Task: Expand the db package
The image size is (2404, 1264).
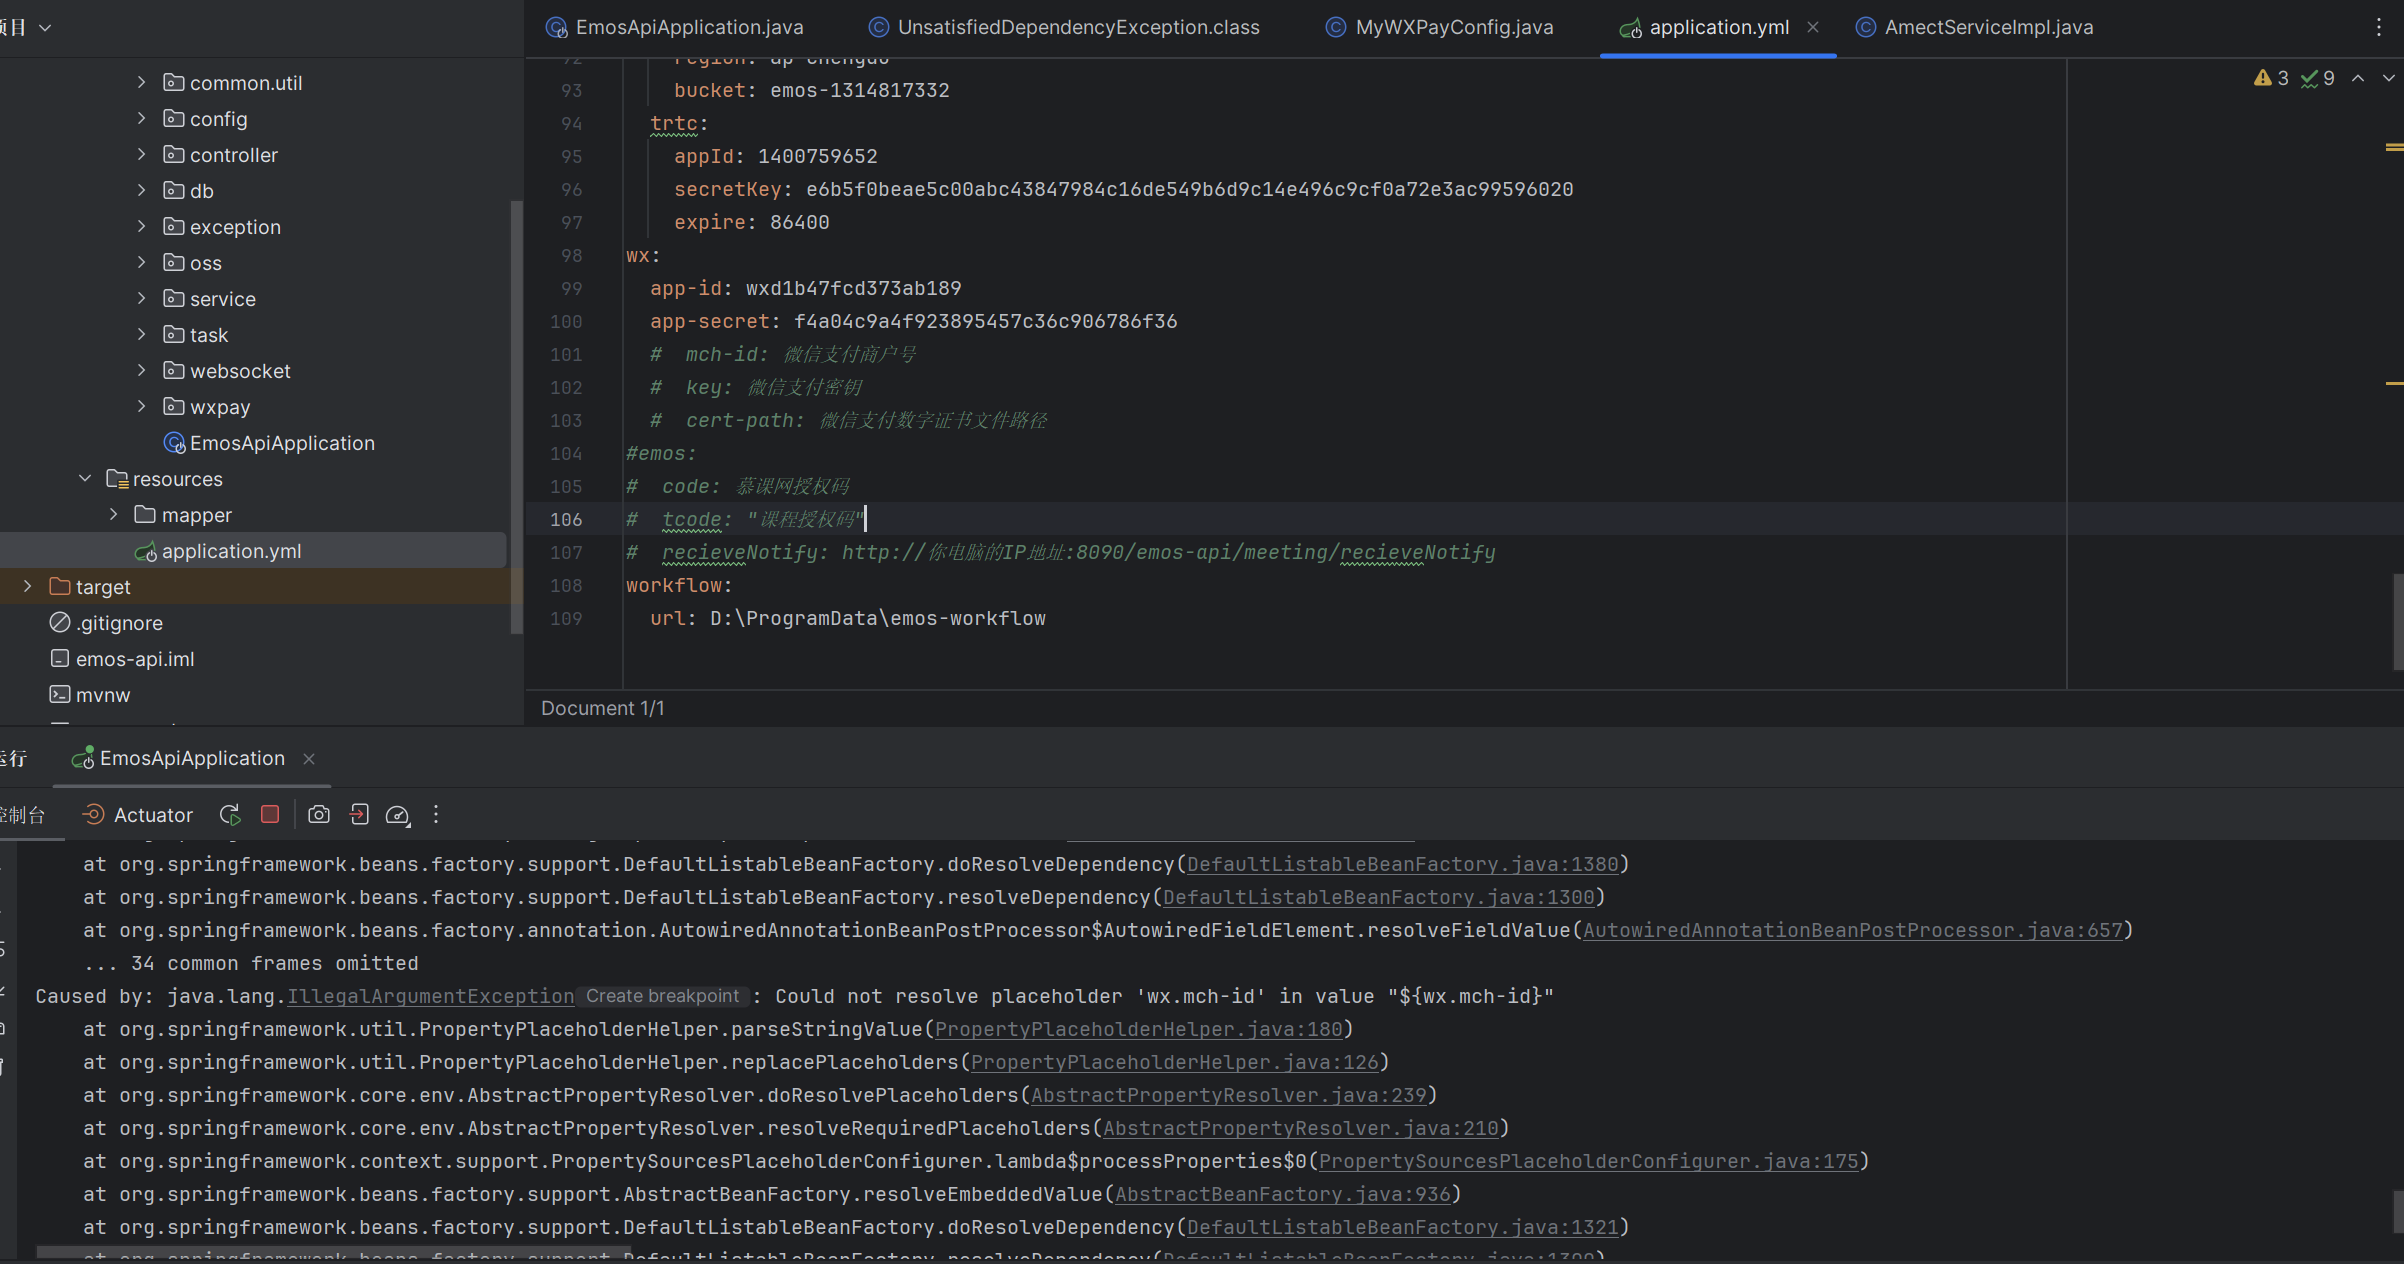Action: (x=141, y=190)
